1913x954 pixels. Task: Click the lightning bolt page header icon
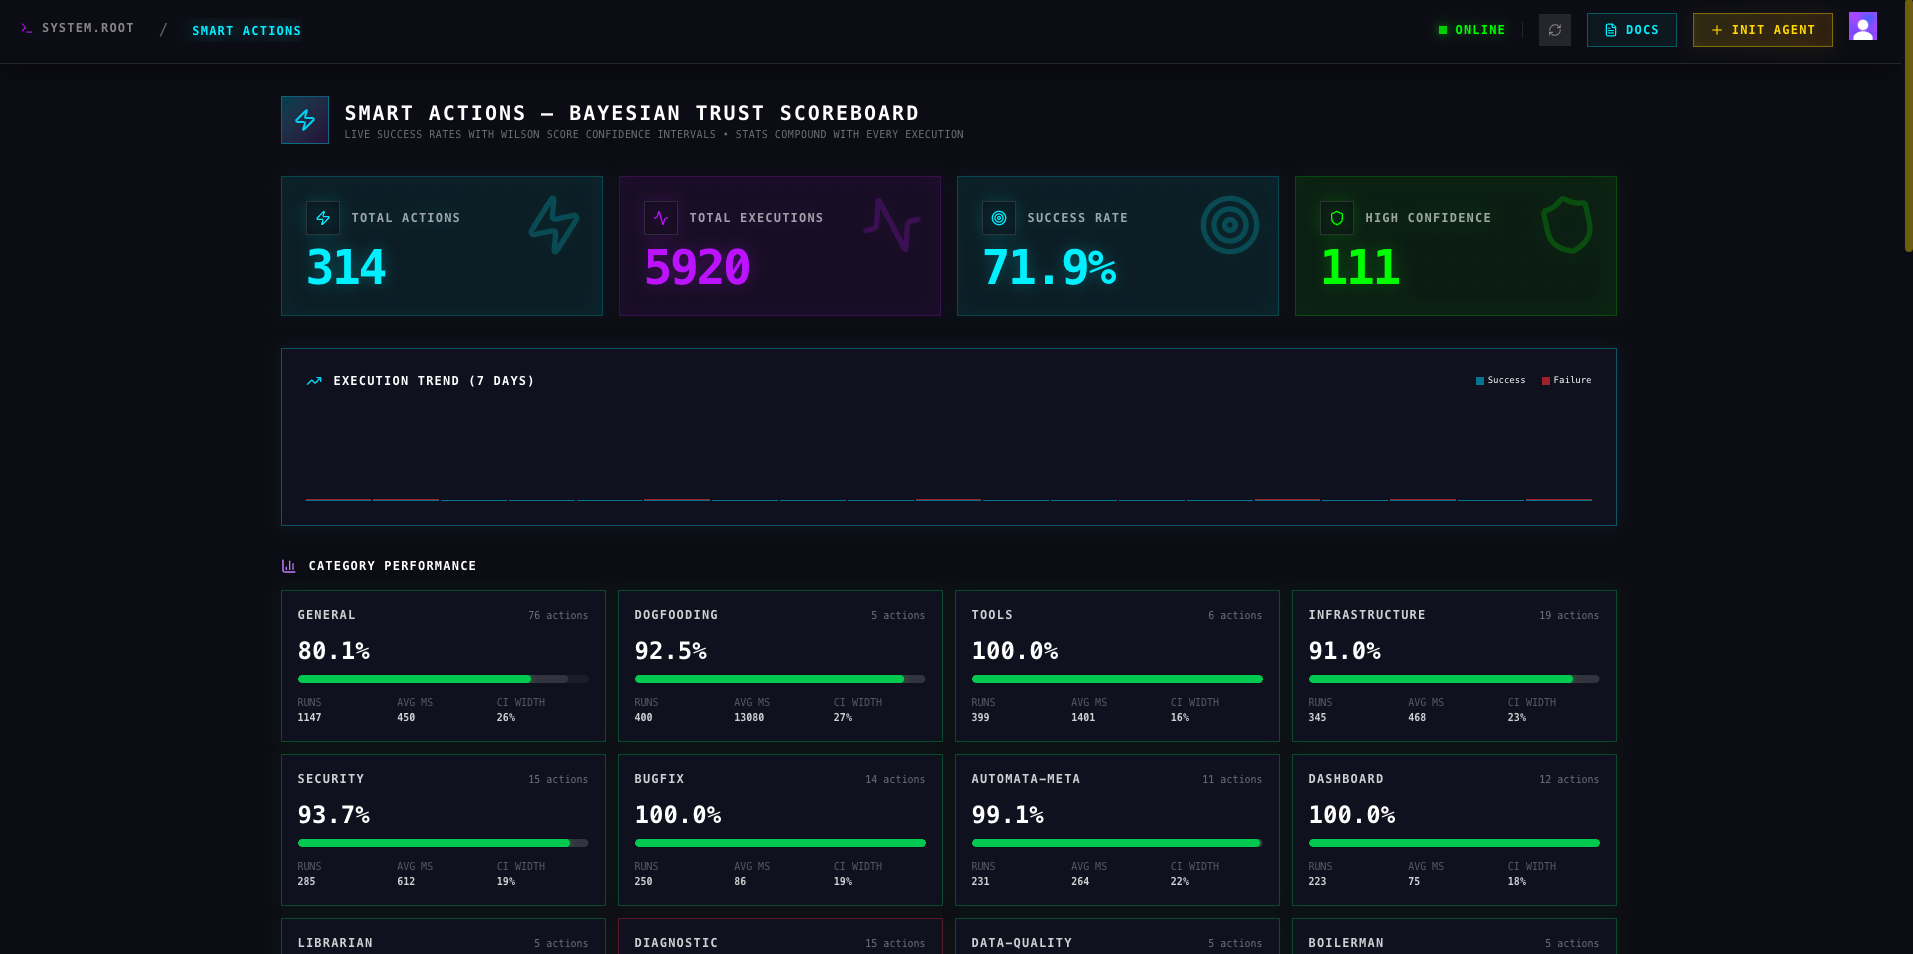(305, 120)
